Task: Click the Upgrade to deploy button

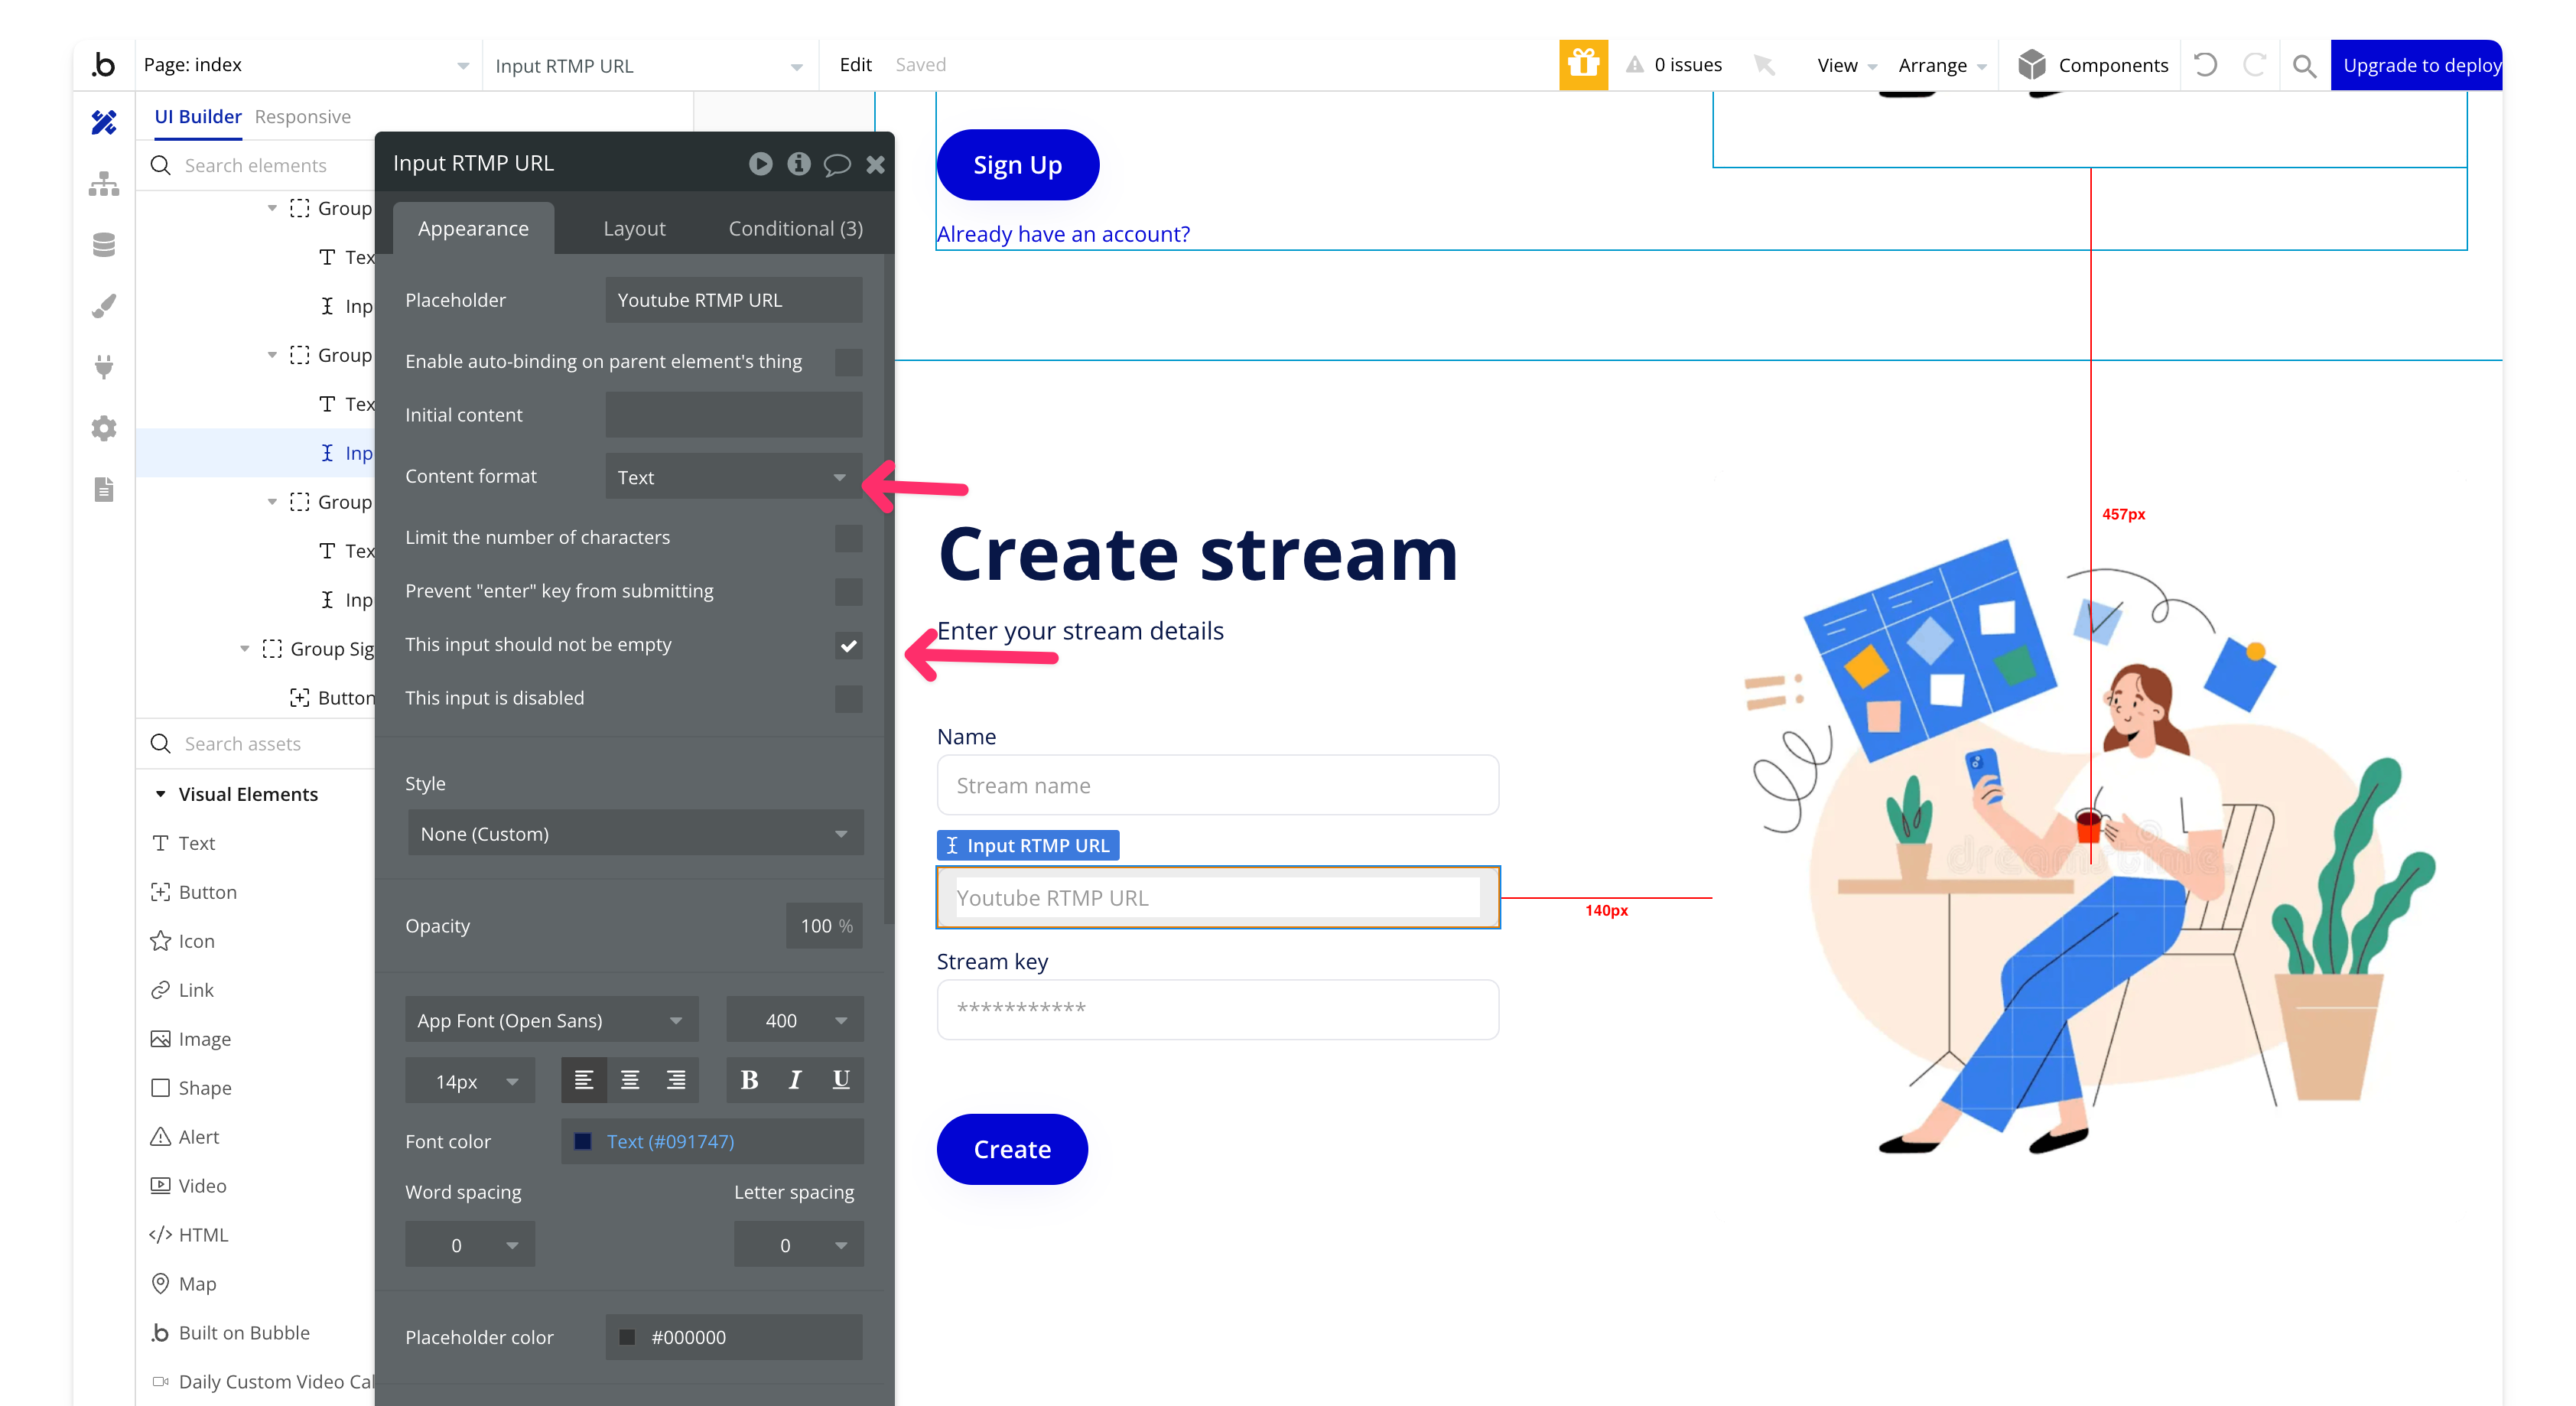Action: pyautogui.click(x=2421, y=65)
